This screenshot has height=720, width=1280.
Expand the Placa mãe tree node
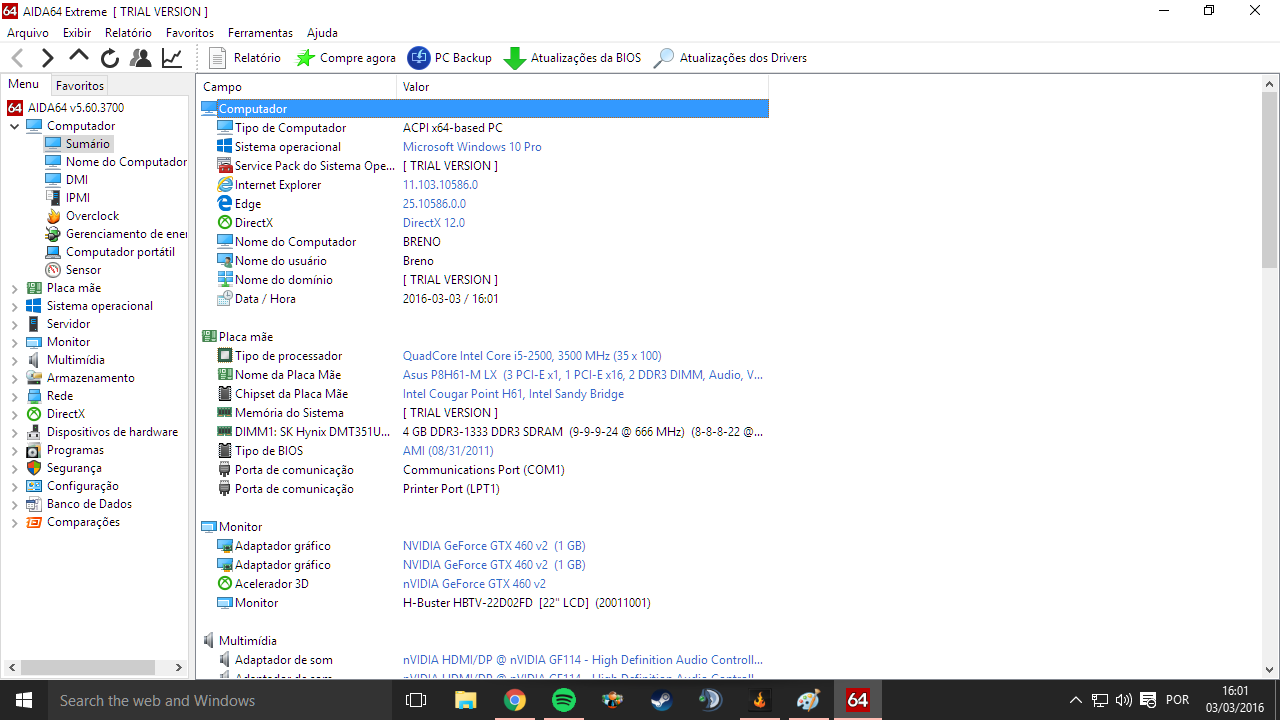coord(15,288)
